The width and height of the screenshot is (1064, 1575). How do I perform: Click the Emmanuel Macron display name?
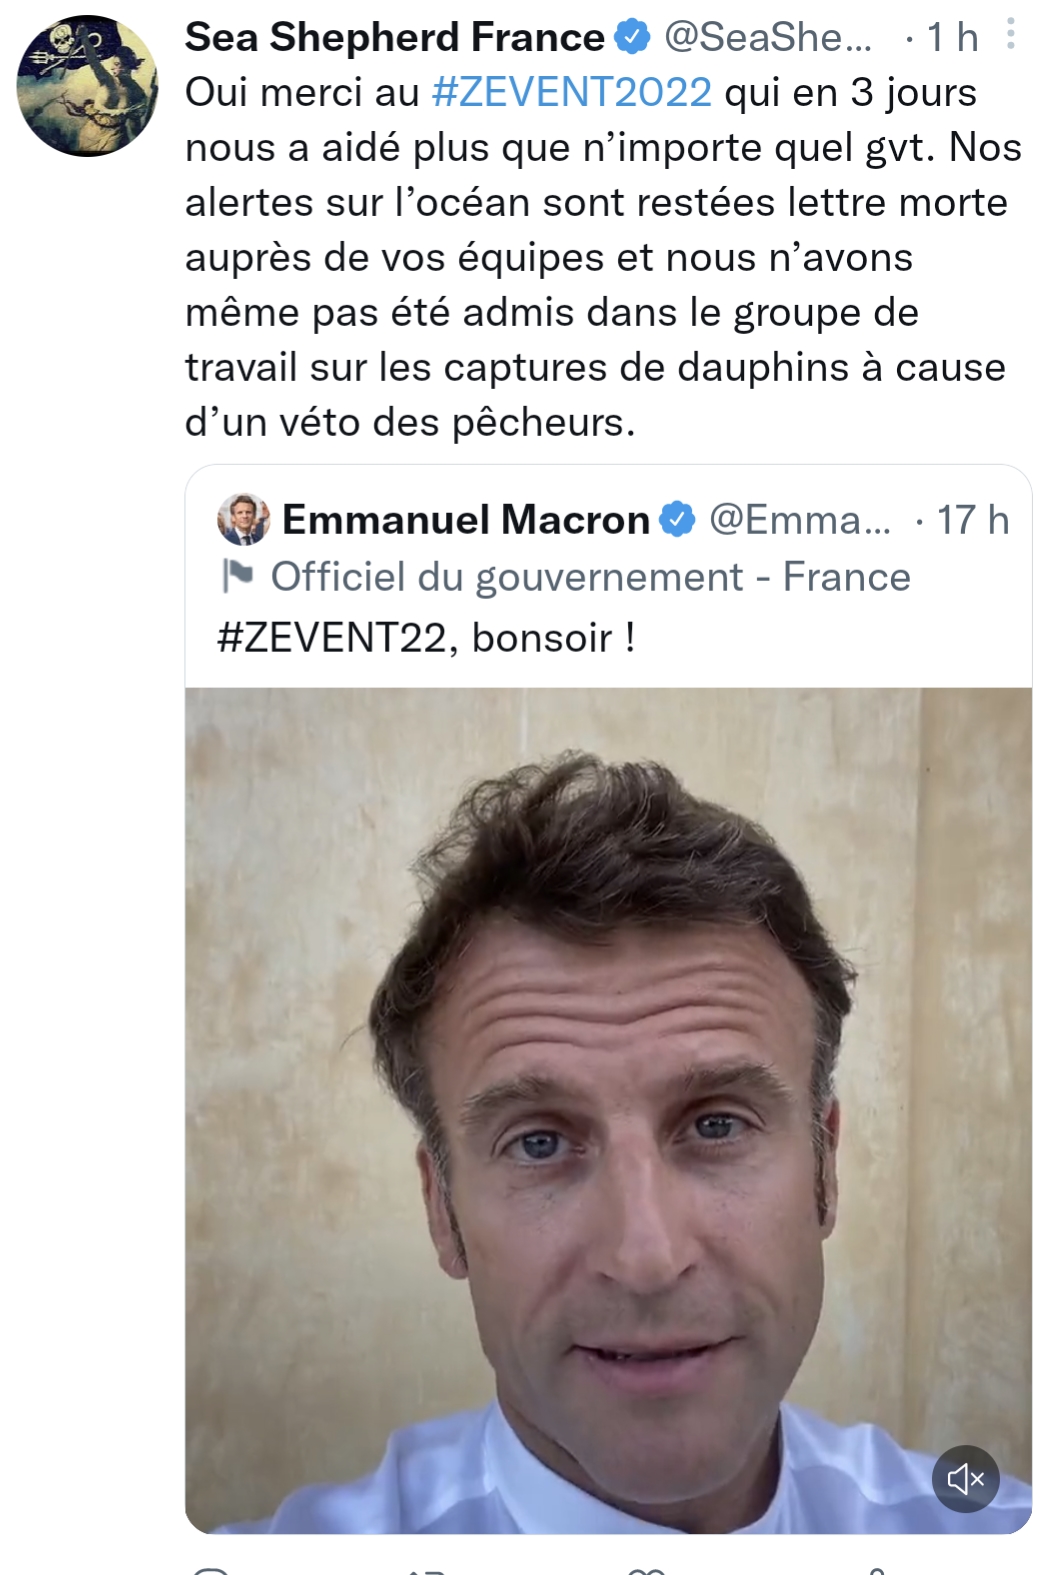pos(466,520)
